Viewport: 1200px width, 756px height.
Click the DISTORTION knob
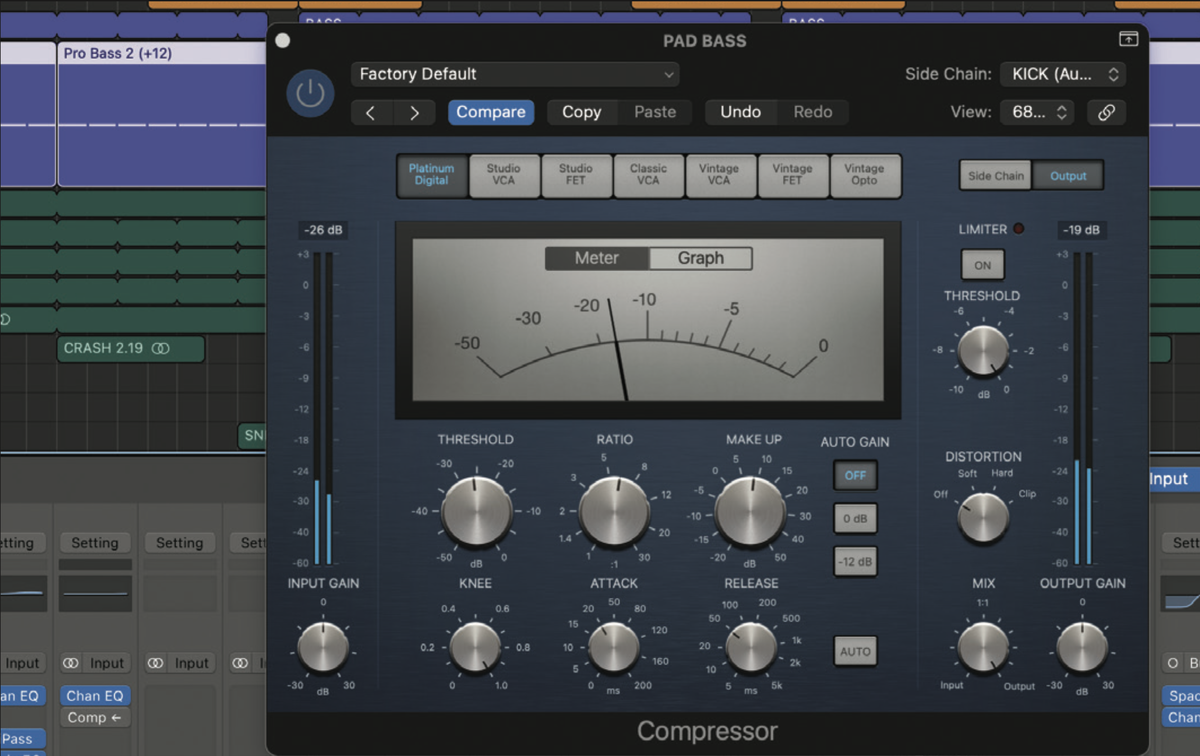coord(983,517)
